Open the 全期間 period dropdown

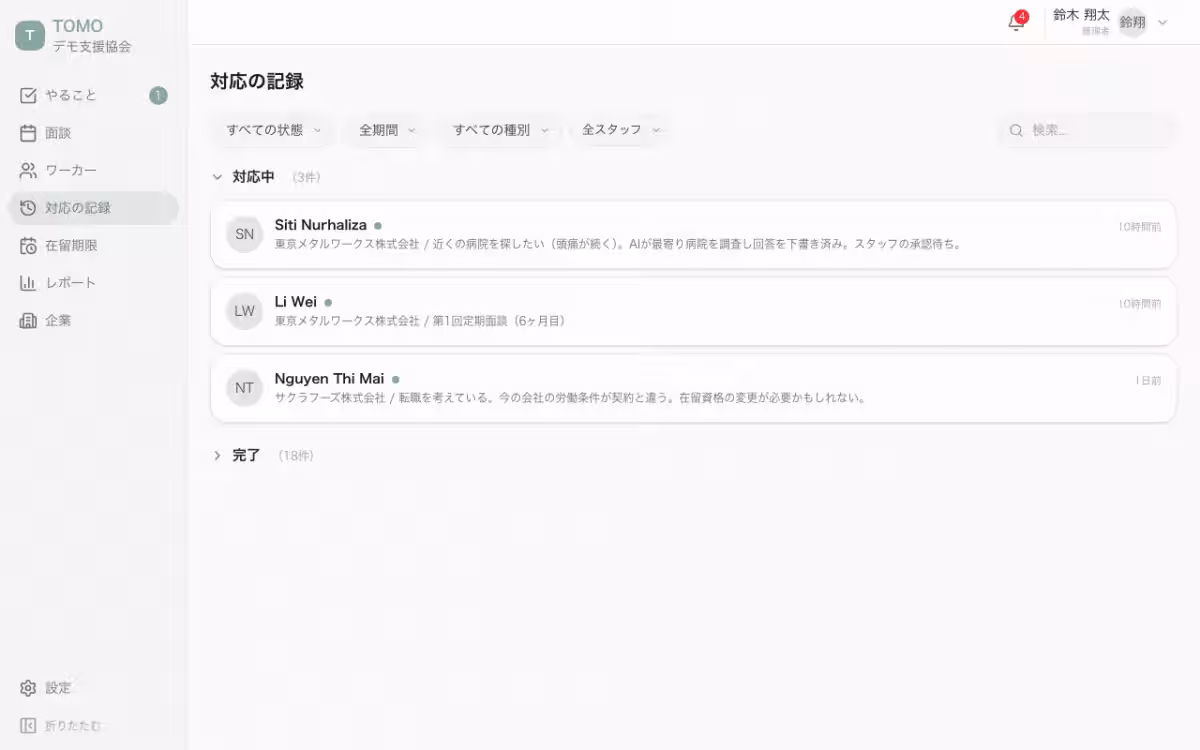click(x=384, y=130)
